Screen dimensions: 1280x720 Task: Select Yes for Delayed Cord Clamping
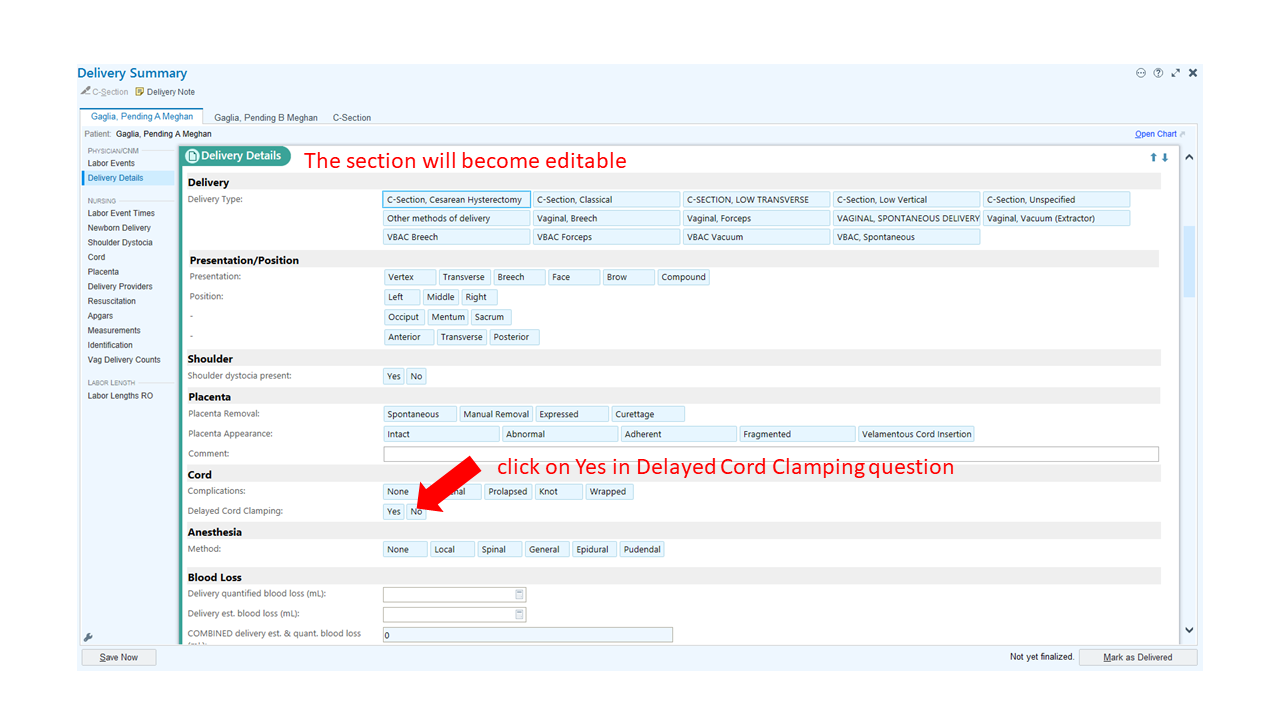(x=394, y=511)
